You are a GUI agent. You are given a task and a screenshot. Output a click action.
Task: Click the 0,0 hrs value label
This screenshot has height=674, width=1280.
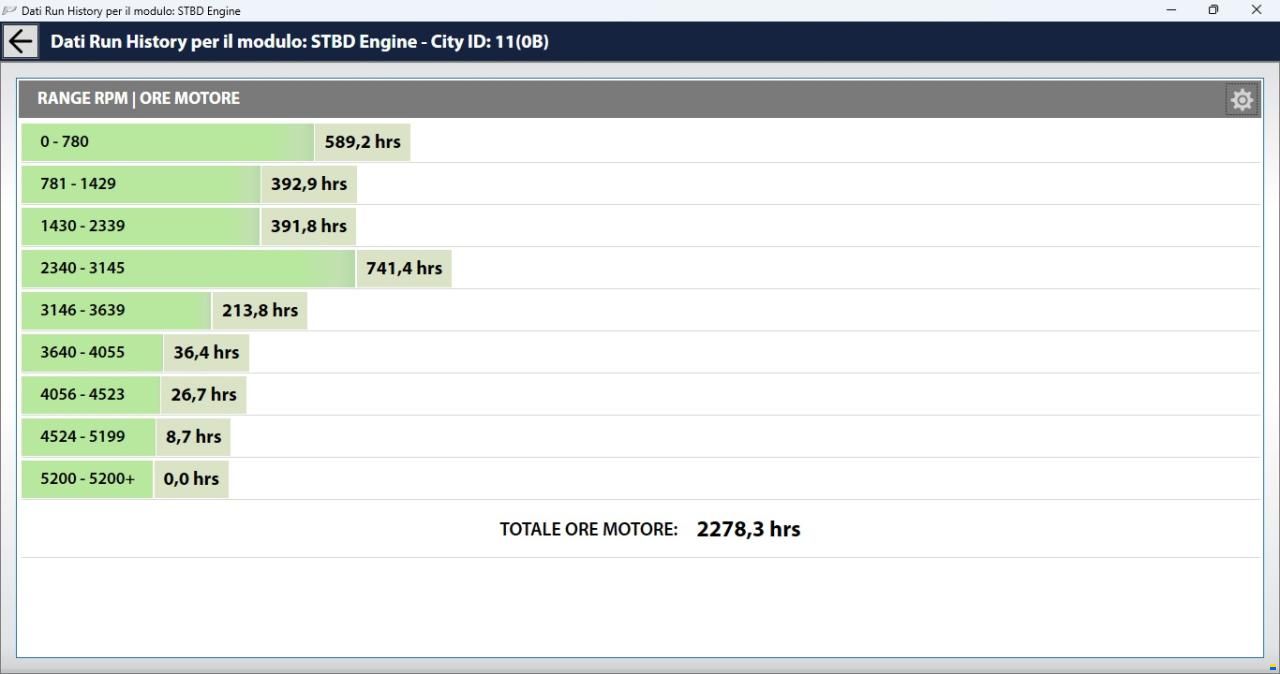pyautogui.click(x=191, y=478)
